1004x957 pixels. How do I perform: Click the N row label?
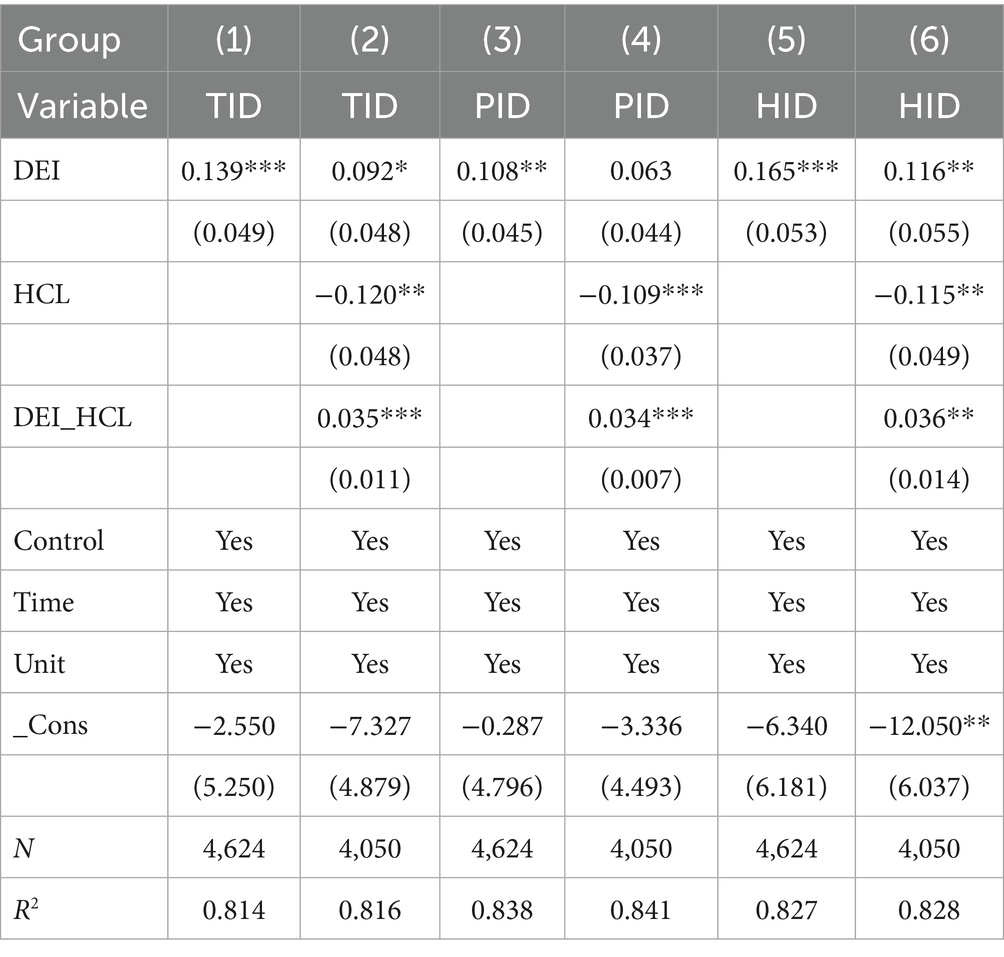[x=23, y=849]
